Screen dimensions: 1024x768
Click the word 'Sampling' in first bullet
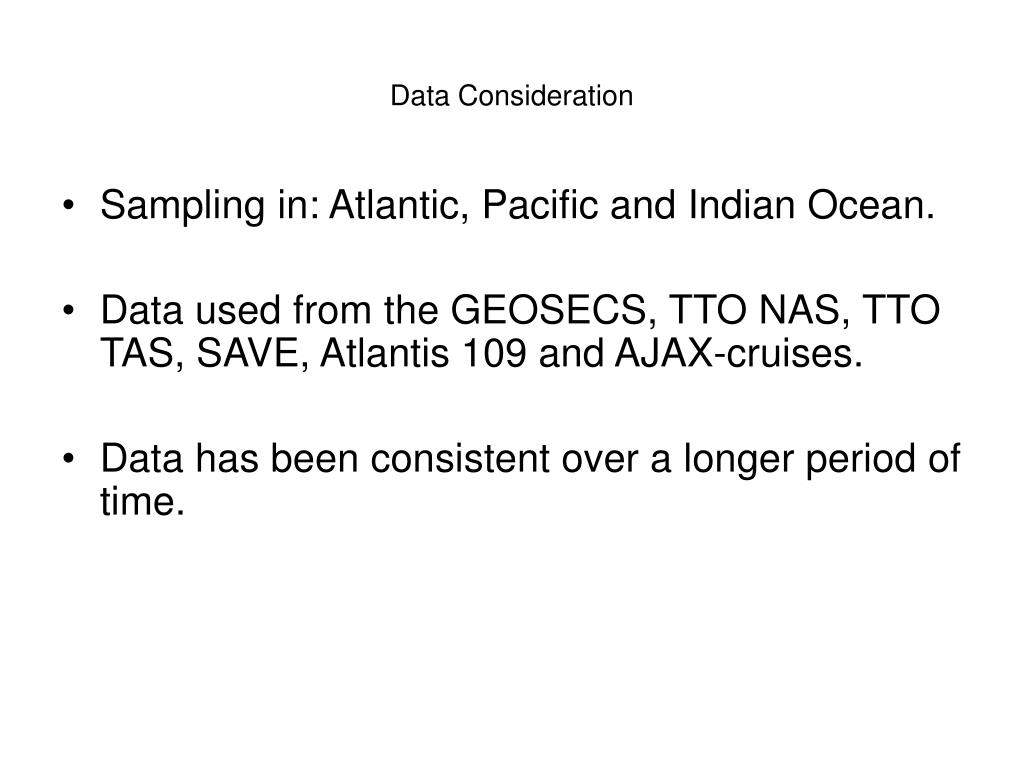coord(182,206)
